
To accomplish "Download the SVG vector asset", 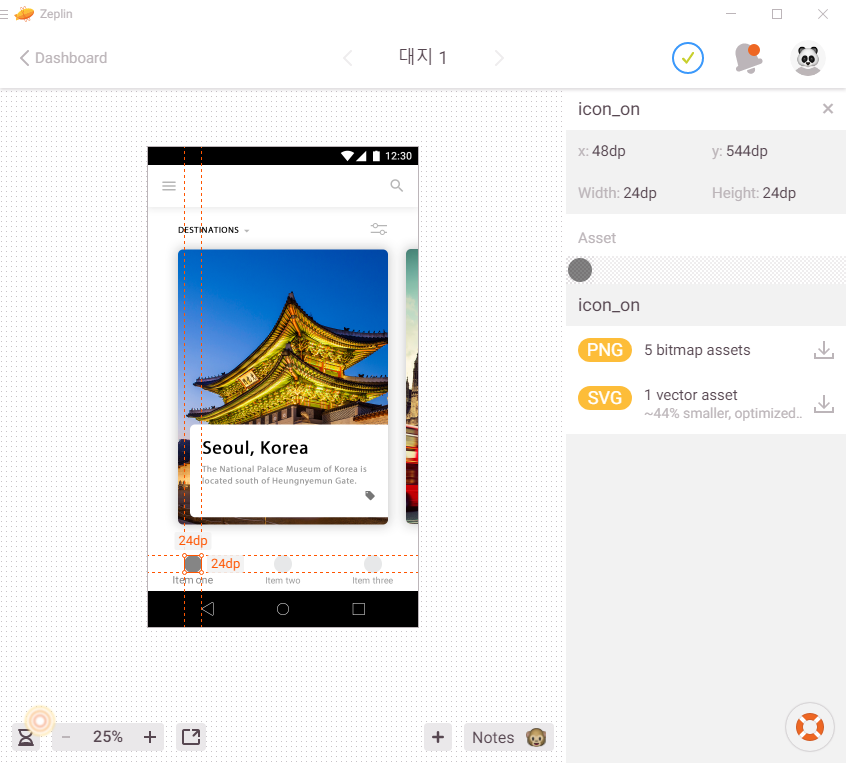I will click(823, 404).
